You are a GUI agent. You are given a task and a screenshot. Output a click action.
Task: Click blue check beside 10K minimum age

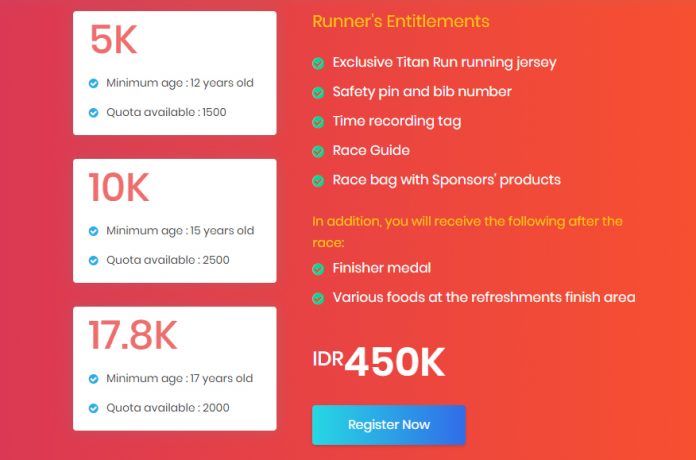[x=94, y=231]
